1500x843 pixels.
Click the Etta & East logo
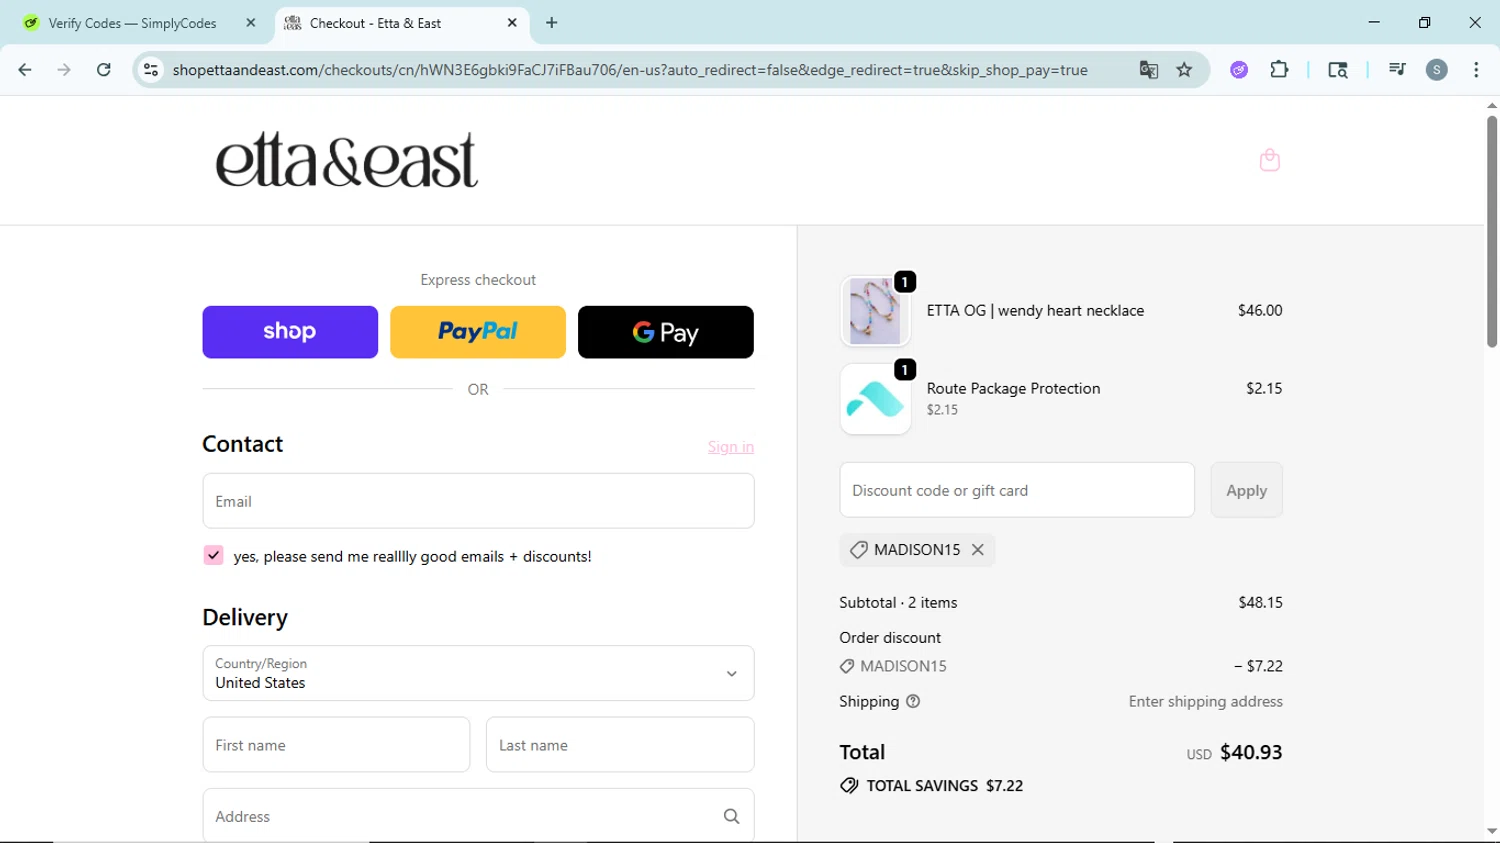347,160
